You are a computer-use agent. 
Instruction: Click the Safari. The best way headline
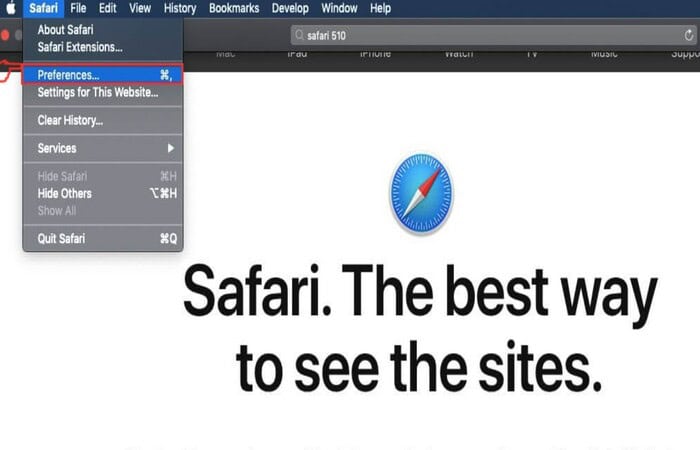point(420,296)
